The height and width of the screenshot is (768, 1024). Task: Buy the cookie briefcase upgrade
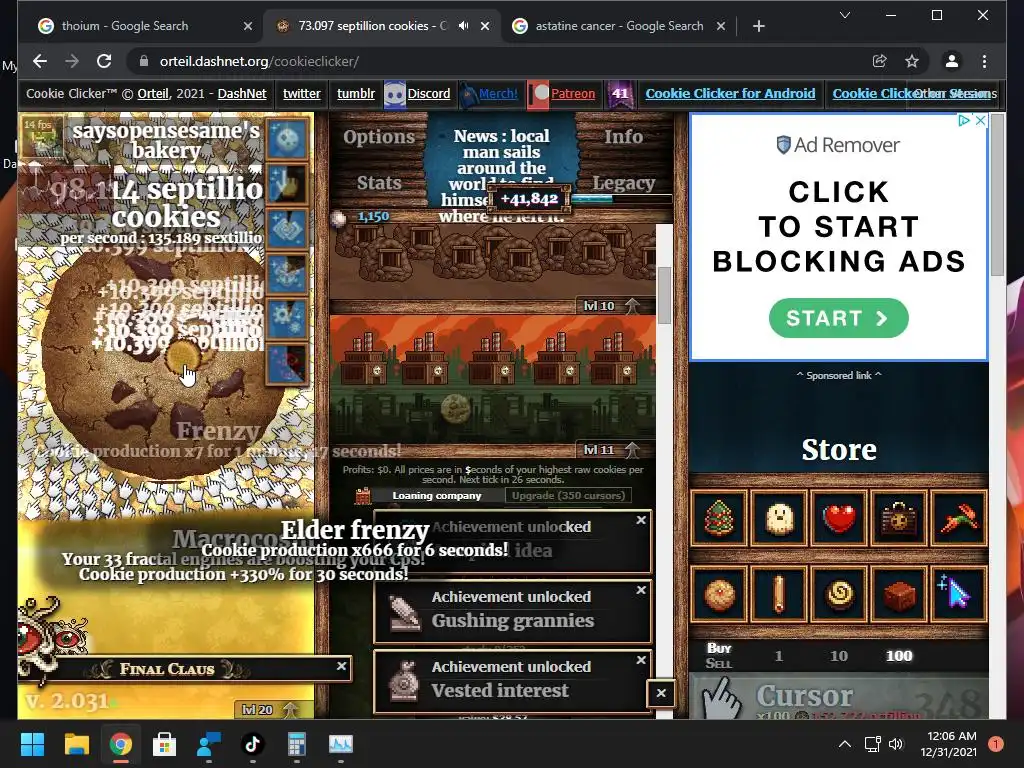(899, 518)
